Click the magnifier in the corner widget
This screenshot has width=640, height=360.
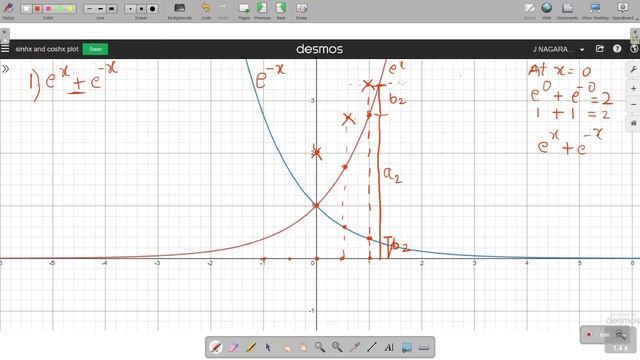pyautogui.click(x=620, y=334)
